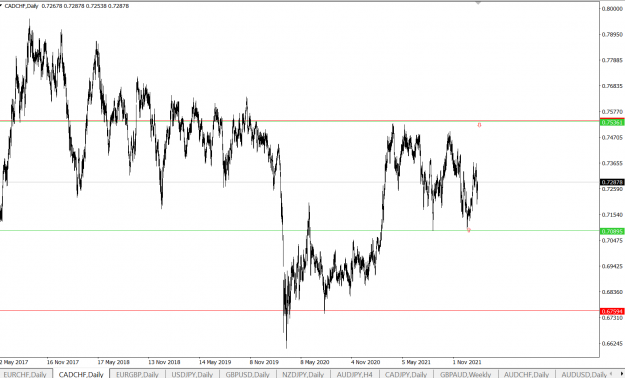625x378 pixels.
Task: Click the 0.73655 price scale value
Action: tap(612, 163)
